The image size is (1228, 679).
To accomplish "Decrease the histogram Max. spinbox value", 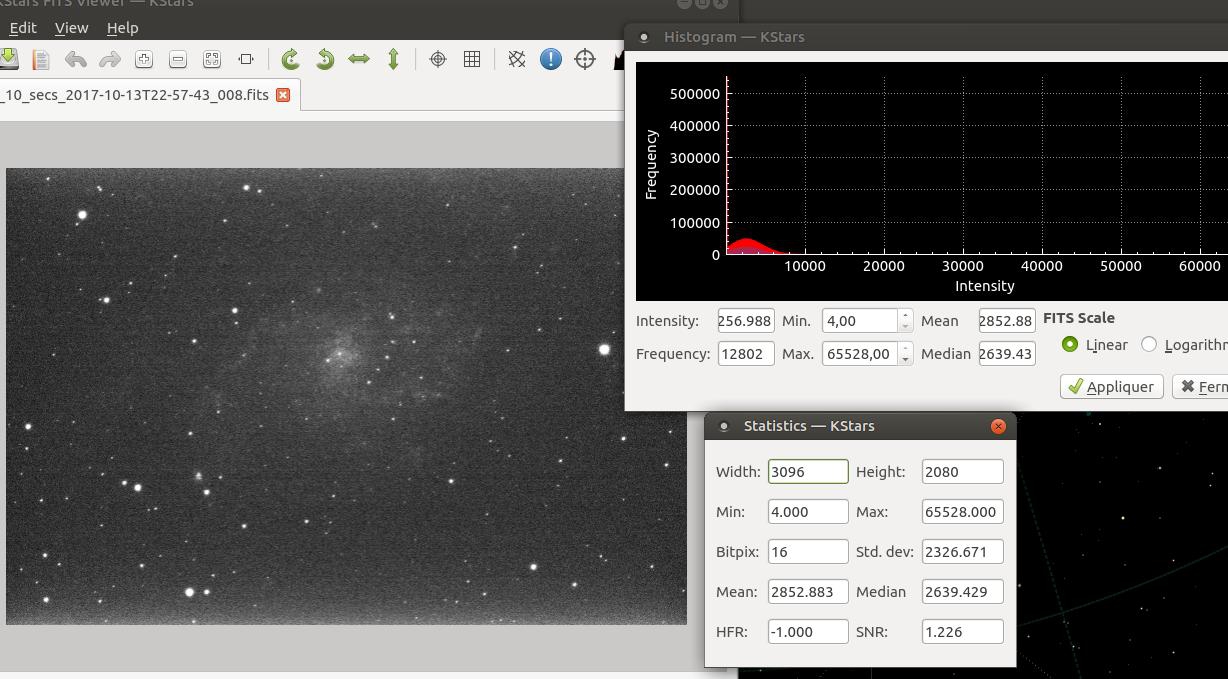I will click(x=905, y=360).
